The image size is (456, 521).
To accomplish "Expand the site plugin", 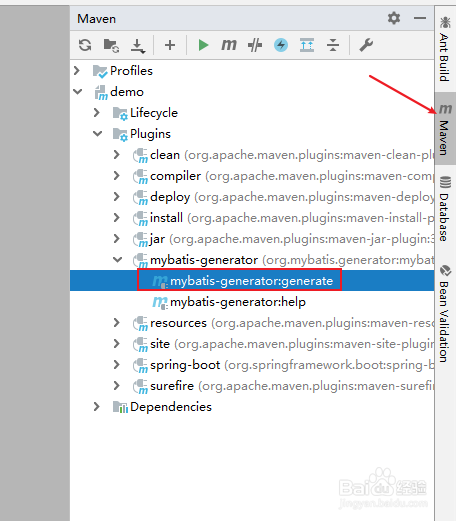I will pyautogui.click(x=116, y=343).
